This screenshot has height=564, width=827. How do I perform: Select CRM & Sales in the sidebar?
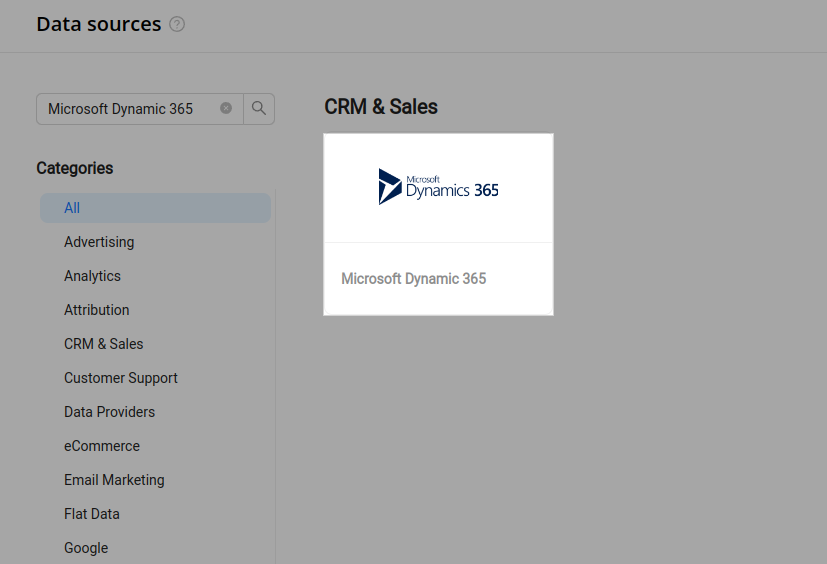click(x=103, y=344)
